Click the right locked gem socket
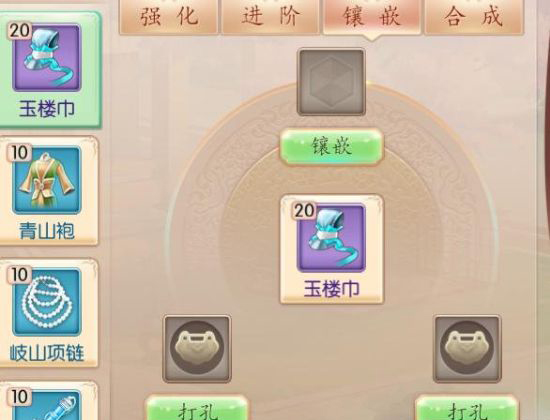The image size is (550, 420). (467, 348)
